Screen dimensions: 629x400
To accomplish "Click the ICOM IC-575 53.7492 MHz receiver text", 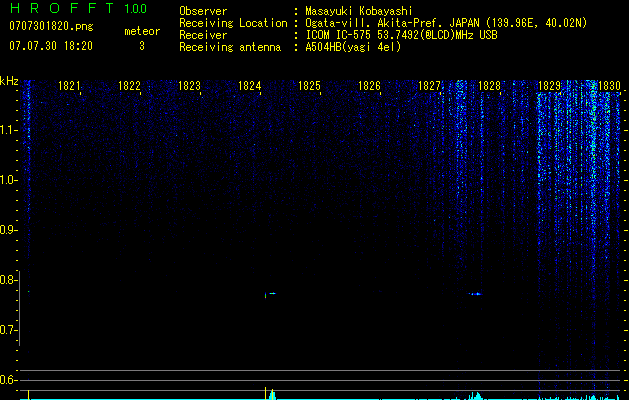I will 401,35.
